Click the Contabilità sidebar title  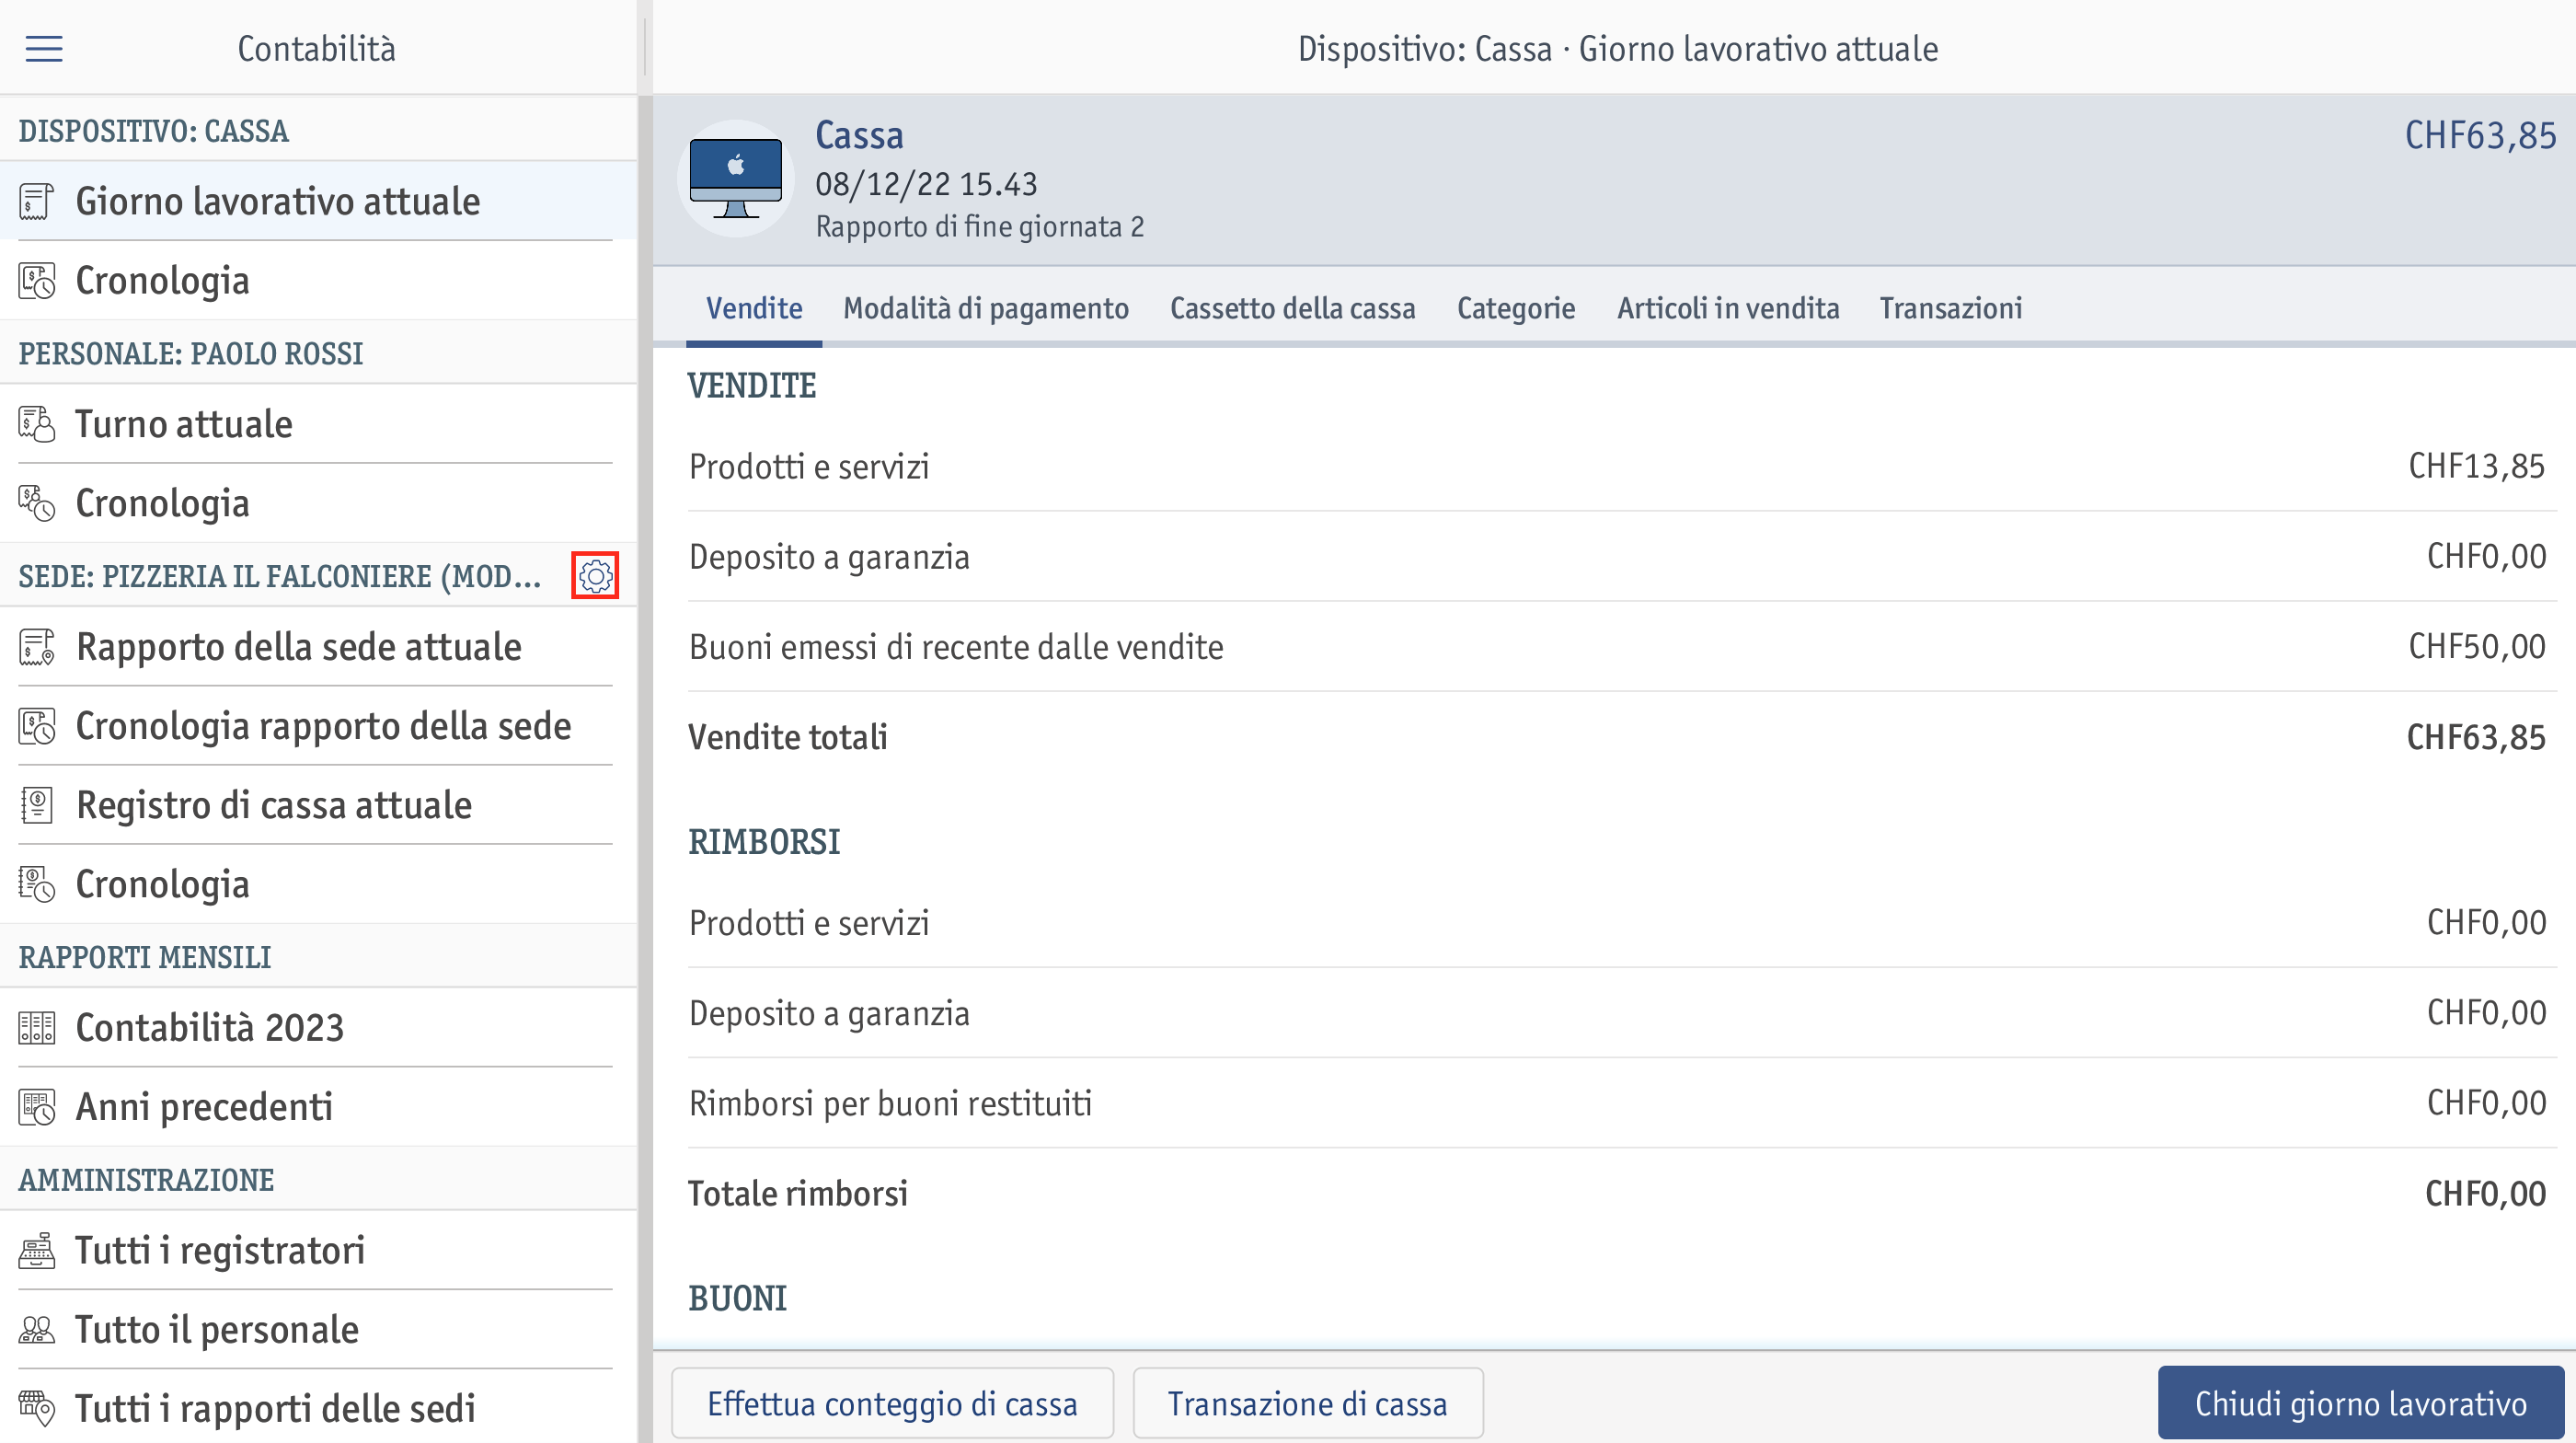click(316, 48)
